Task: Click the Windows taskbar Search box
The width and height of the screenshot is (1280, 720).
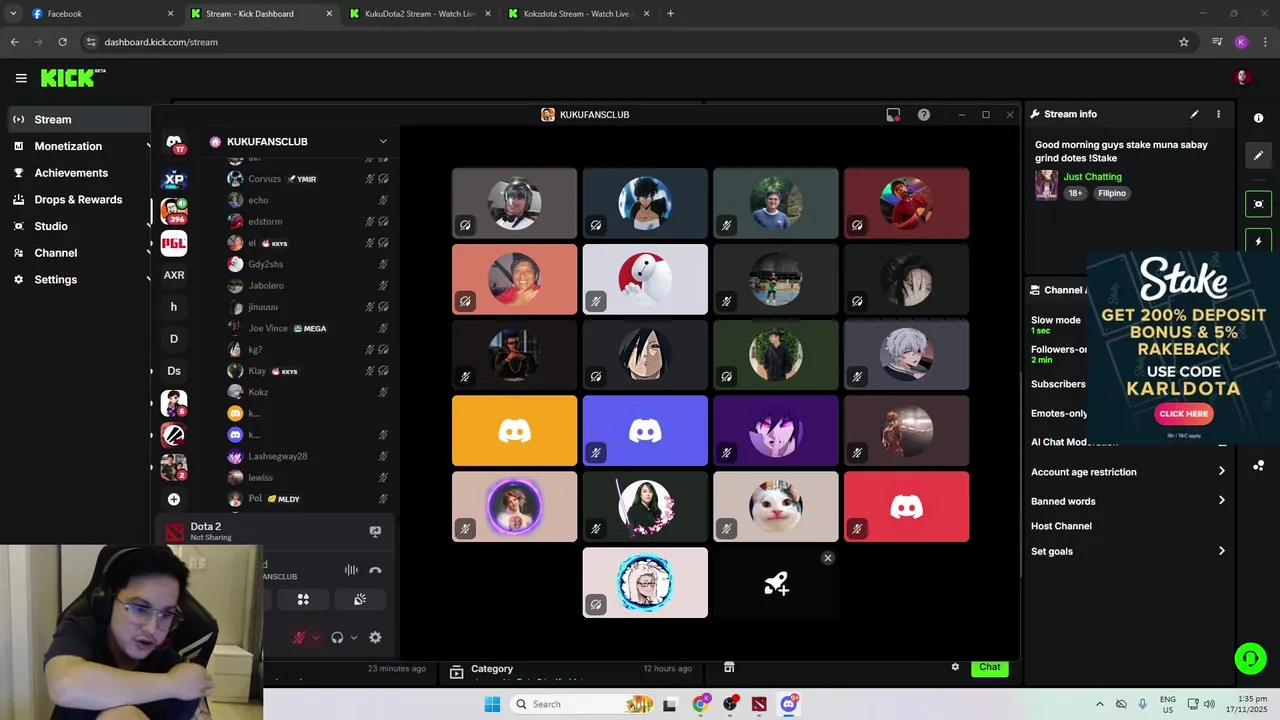Action: pyautogui.click(x=582, y=704)
